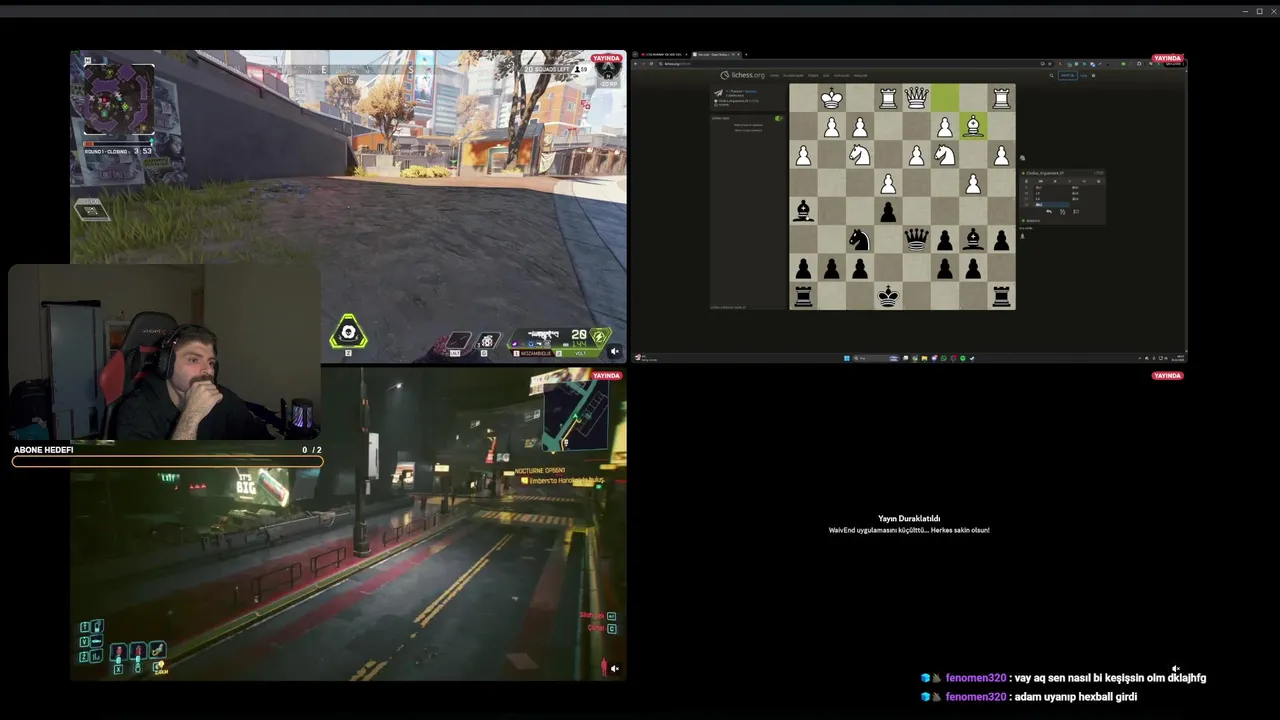Open fenomen320 username on the 'vay aq' message
Viewport: 1280px width, 720px height.
(976, 677)
